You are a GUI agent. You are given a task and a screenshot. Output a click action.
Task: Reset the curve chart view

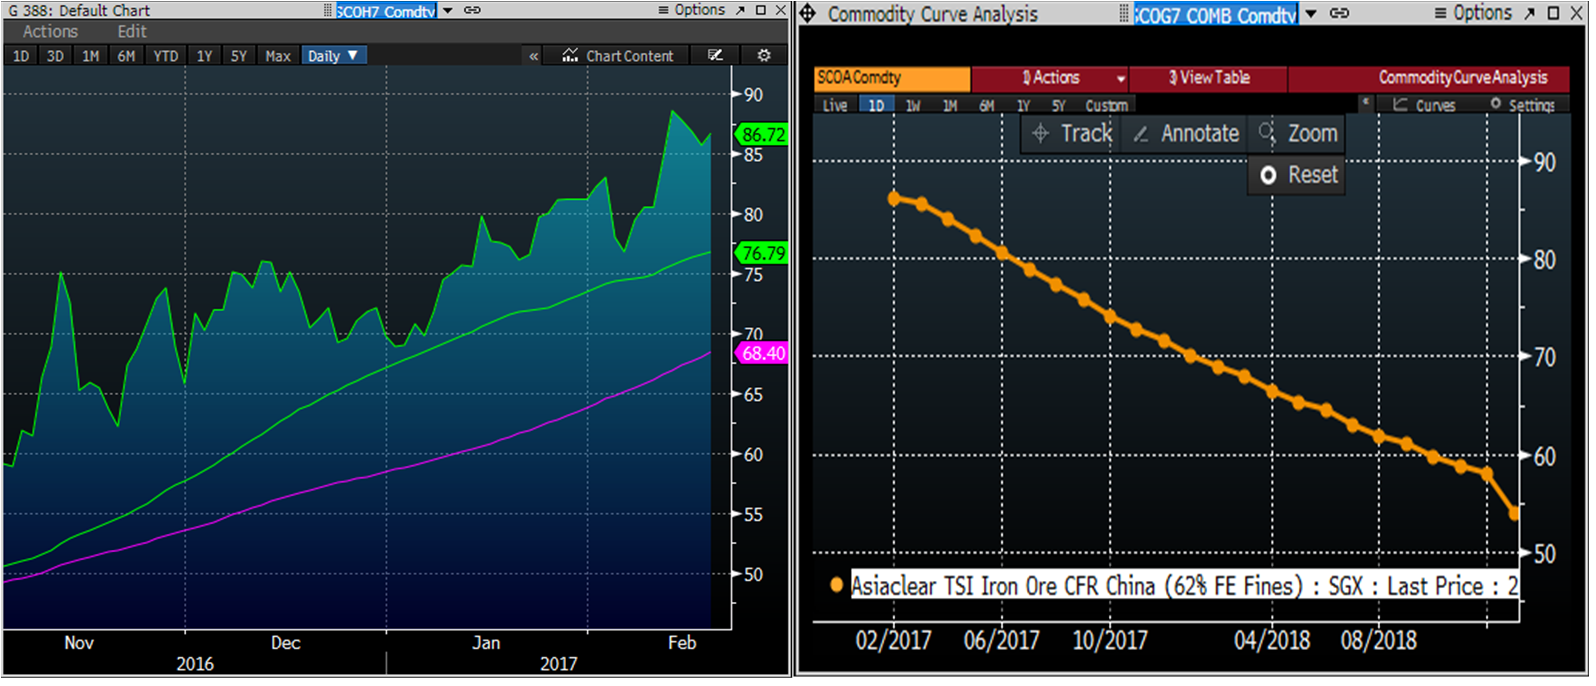[1298, 175]
